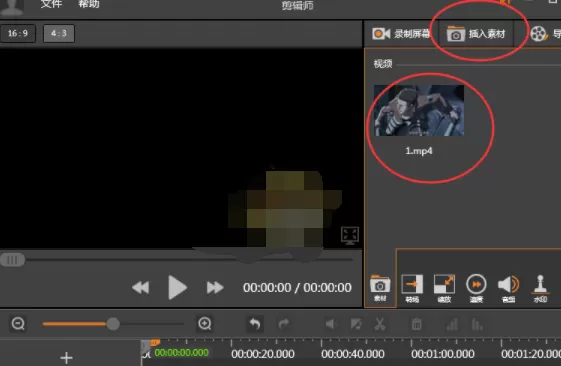
Task: Select the 1.mp4 video thumbnail
Action: pyautogui.click(x=419, y=110)
